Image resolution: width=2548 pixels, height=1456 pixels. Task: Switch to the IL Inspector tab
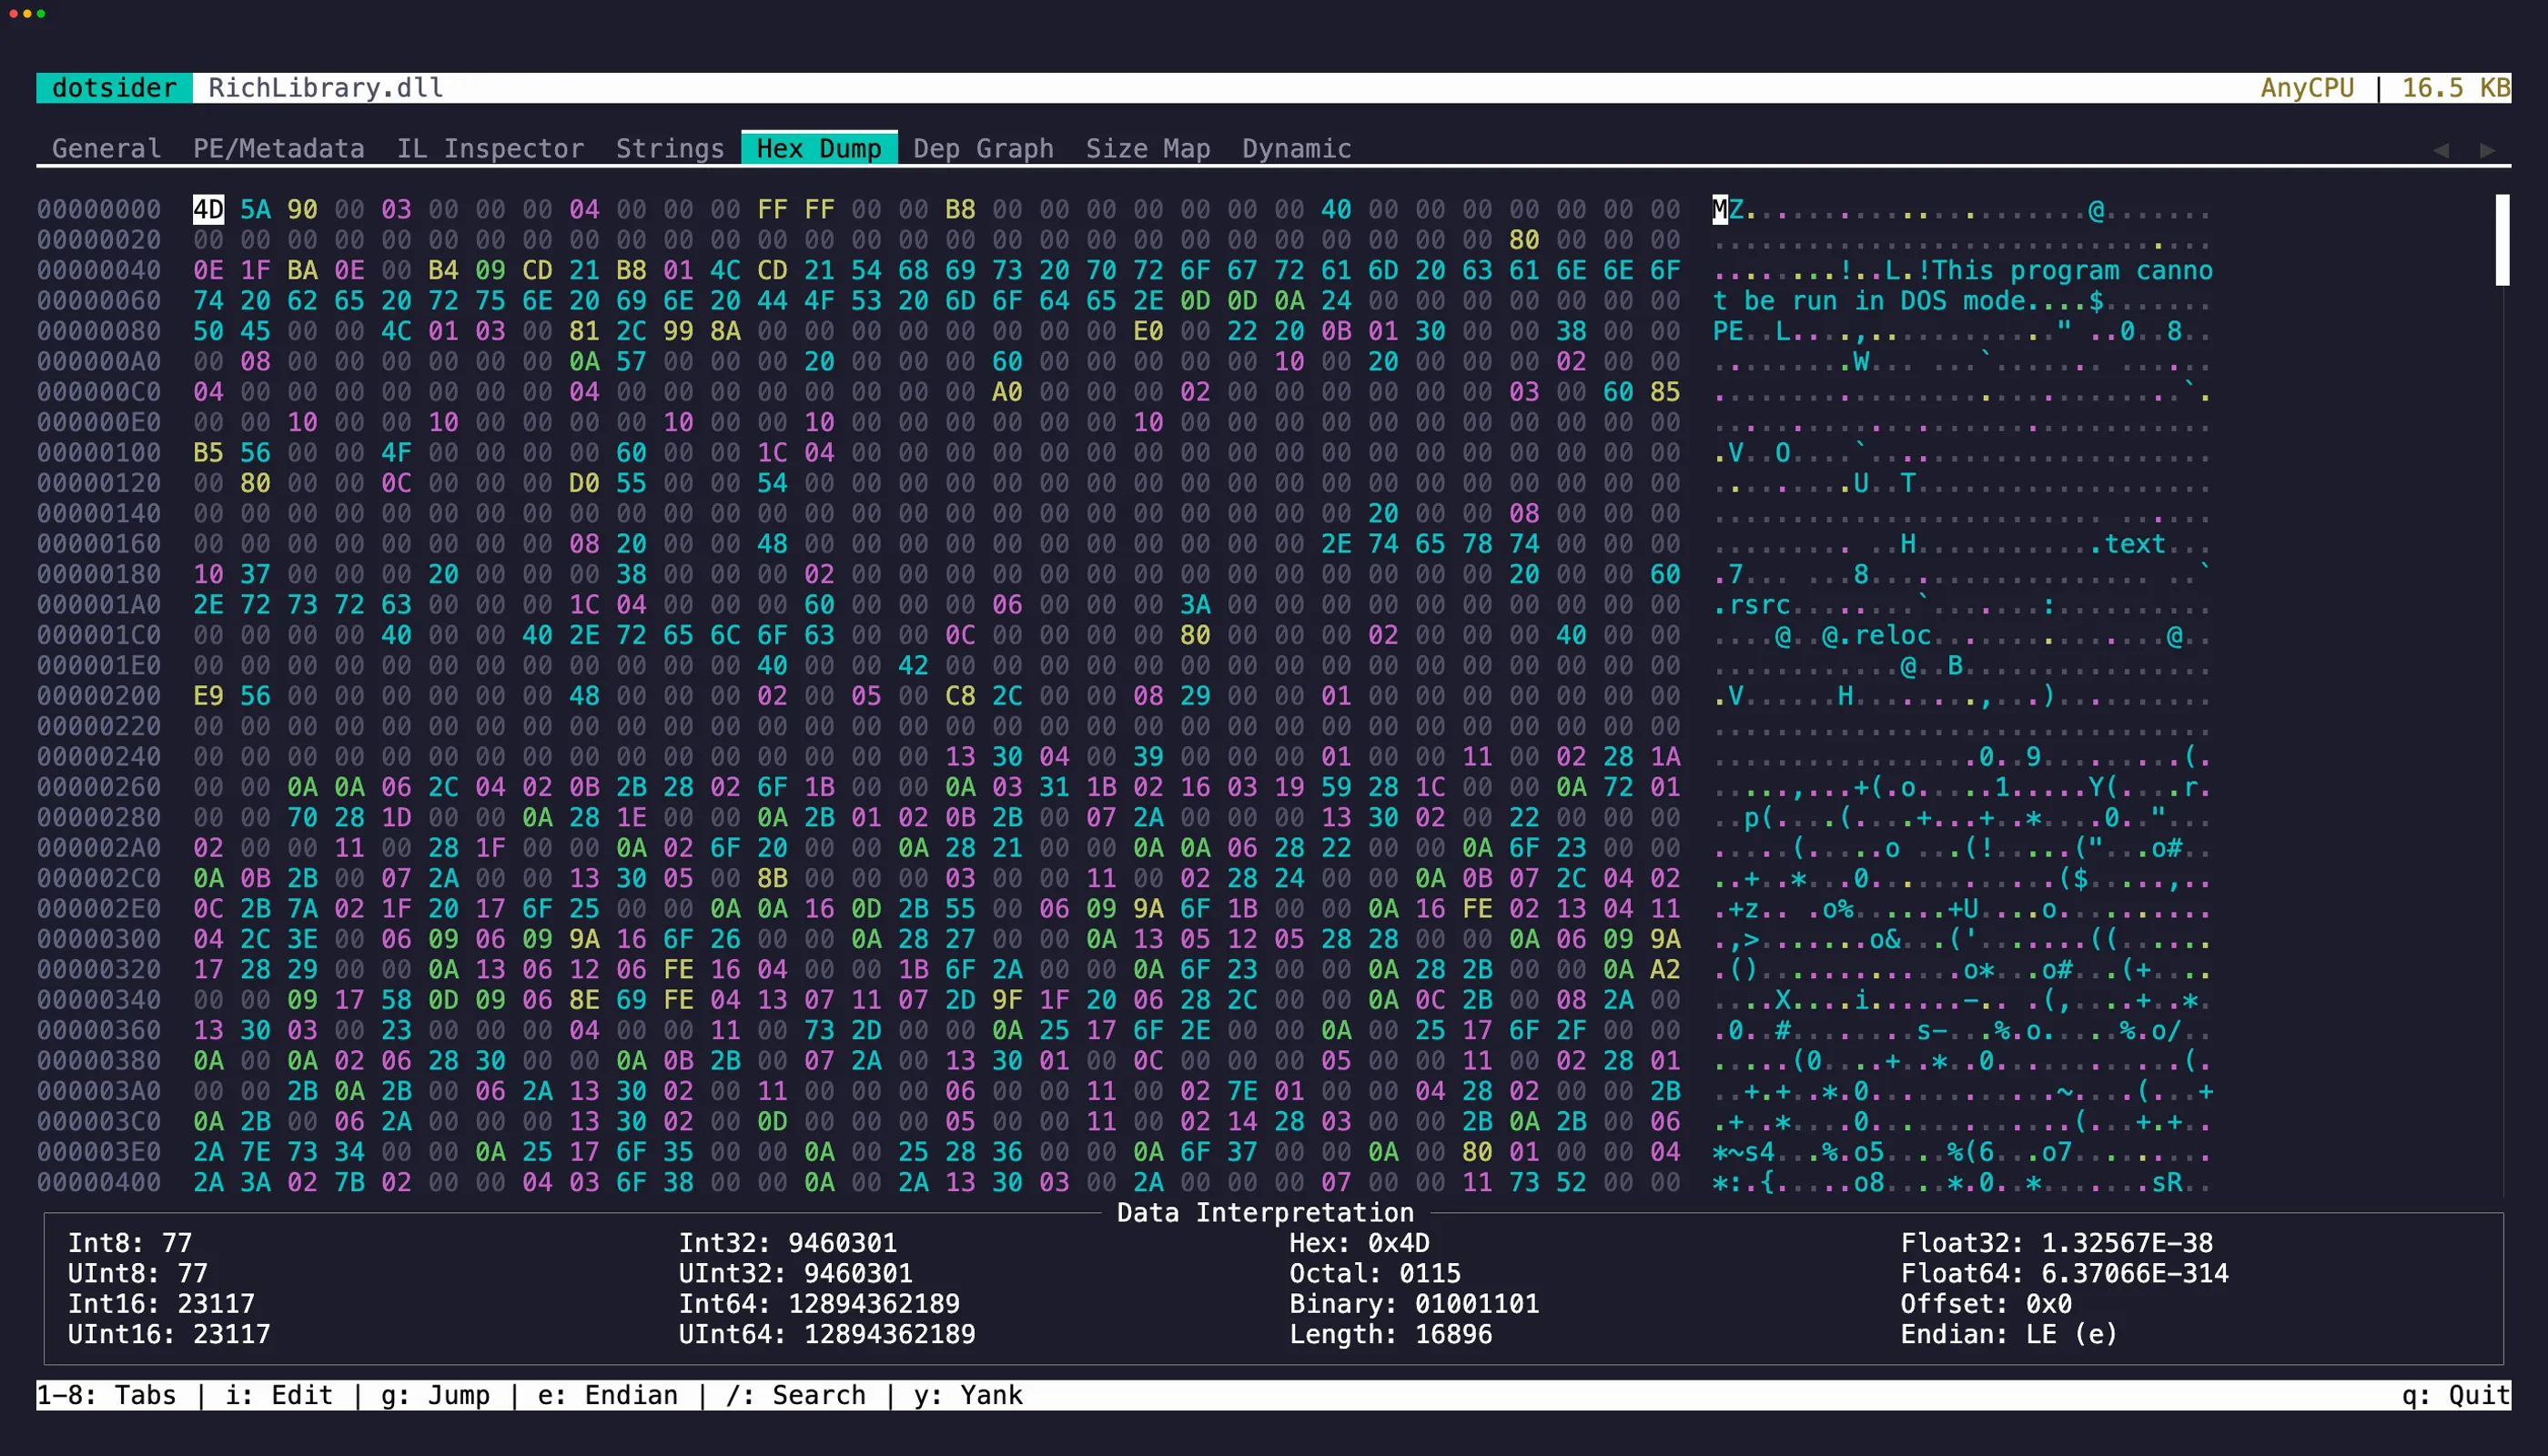click(x=491, y=148)
